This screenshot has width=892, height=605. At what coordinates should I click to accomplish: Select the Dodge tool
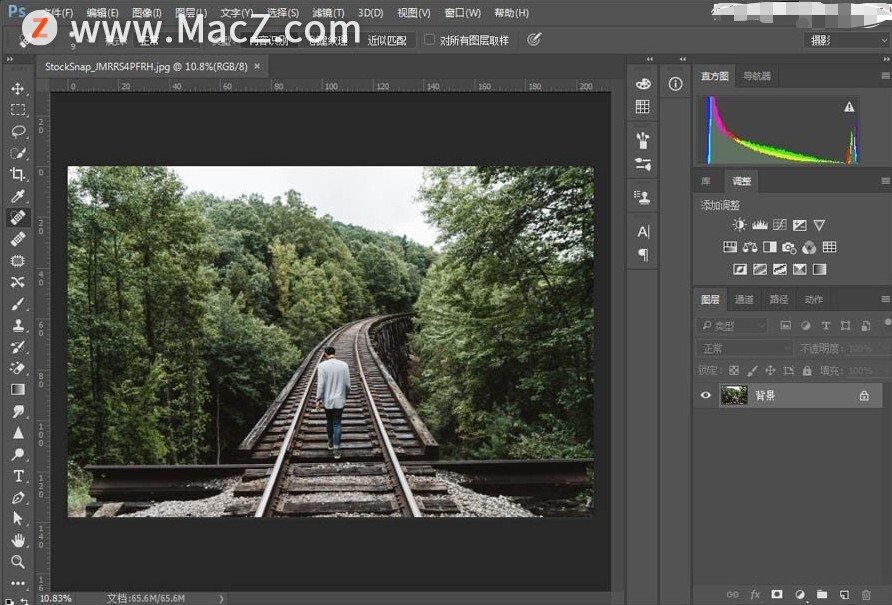click(x=18, y=454)
